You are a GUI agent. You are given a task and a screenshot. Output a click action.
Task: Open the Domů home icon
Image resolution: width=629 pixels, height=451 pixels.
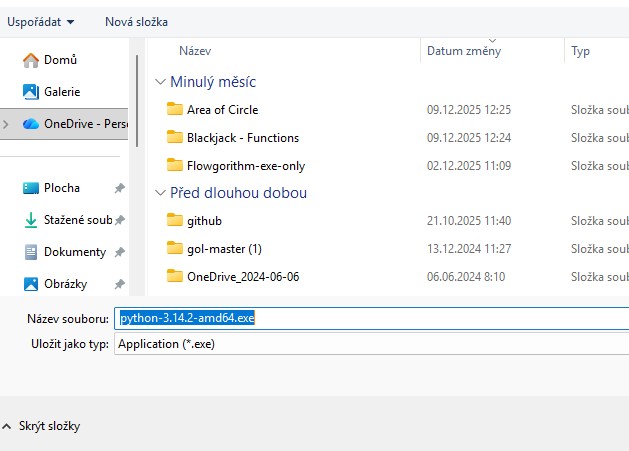(31, 60)
